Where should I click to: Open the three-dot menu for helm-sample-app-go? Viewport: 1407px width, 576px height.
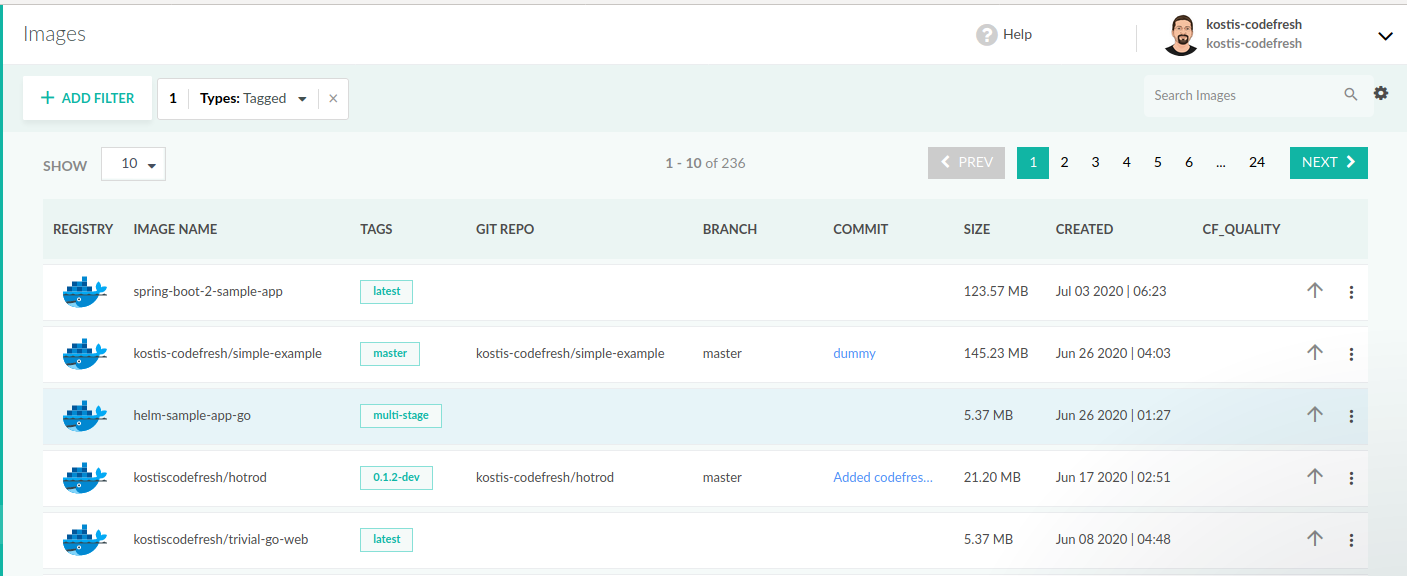click(1351, 416)
